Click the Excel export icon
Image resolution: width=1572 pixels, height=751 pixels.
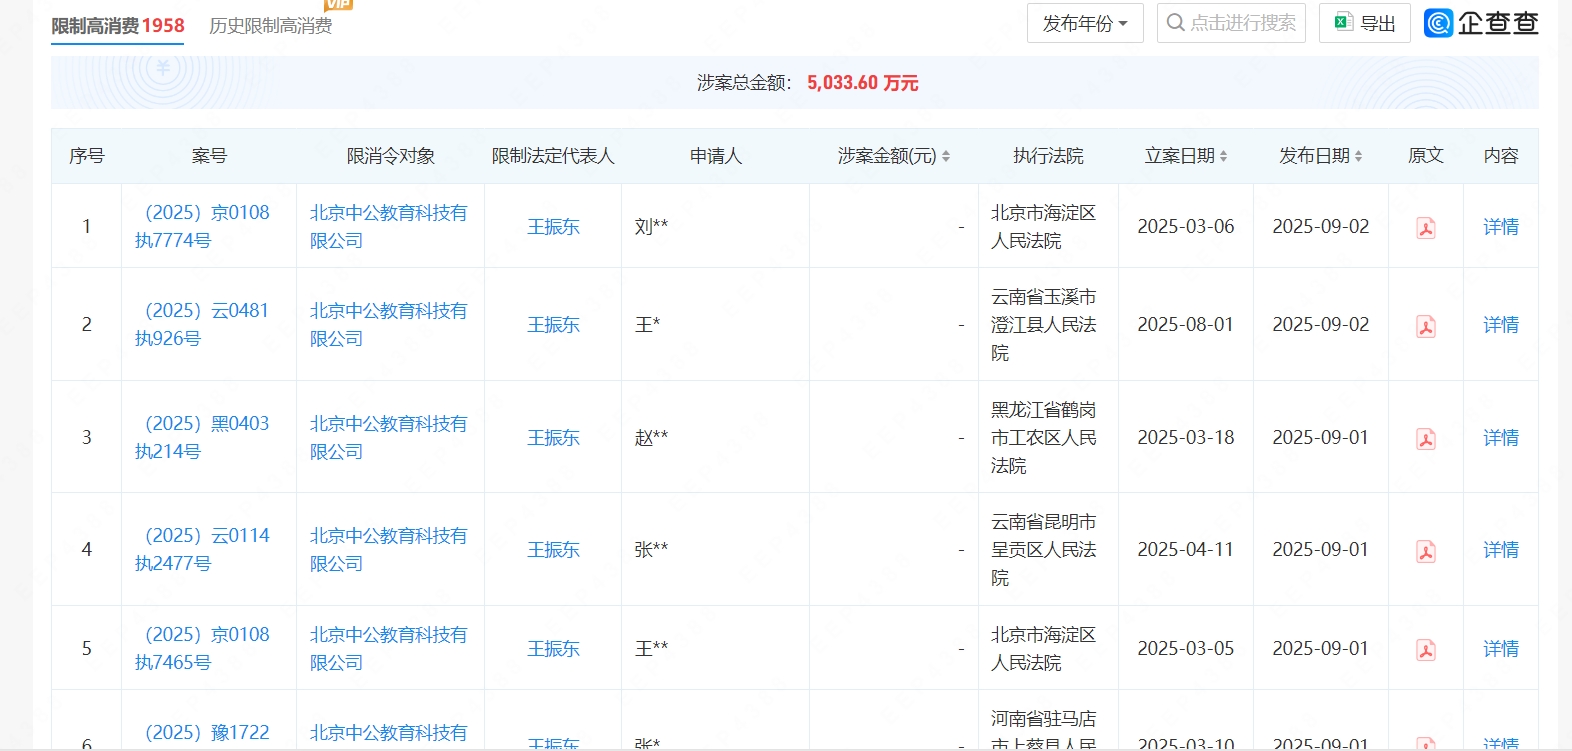pos(1343,22)
